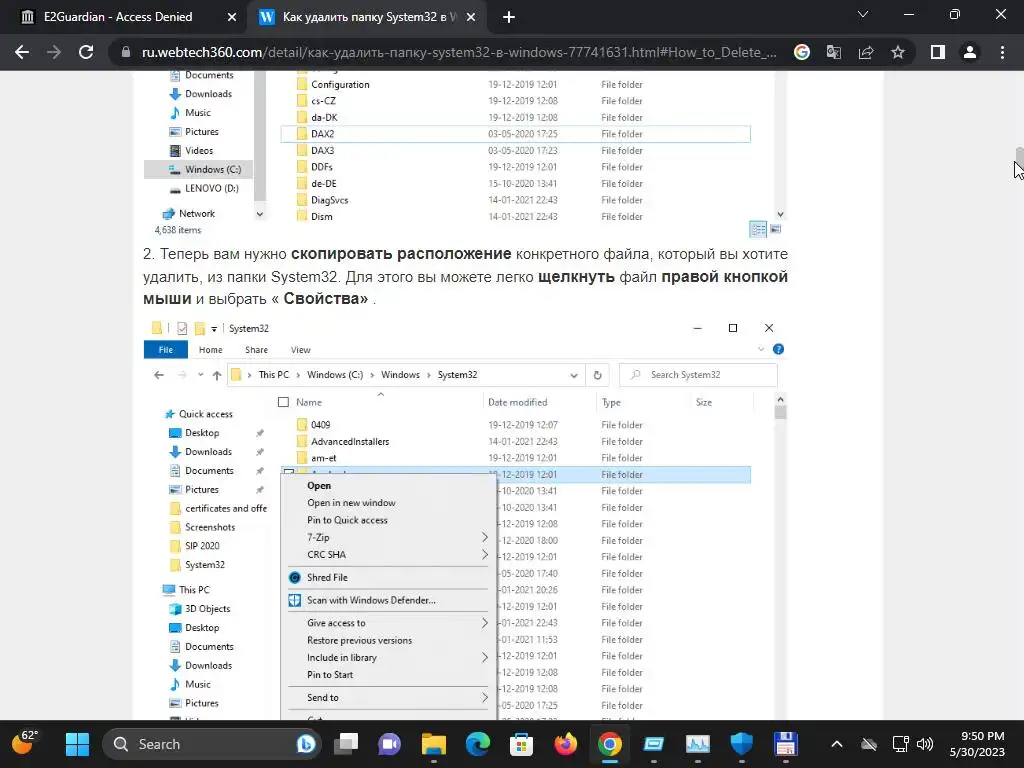Click the File tab in the System32 window
The width and height of the screenshot is (1024, 768).
[166, 349]
